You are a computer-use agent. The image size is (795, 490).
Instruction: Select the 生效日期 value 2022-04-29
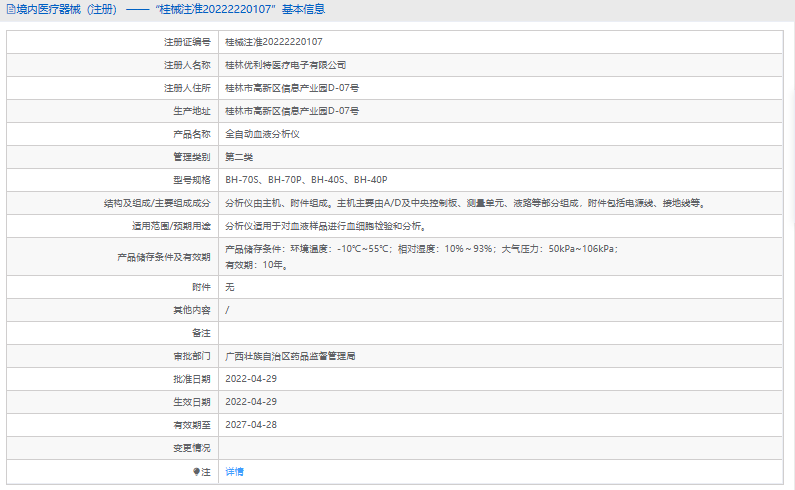(x=251, y=402)
